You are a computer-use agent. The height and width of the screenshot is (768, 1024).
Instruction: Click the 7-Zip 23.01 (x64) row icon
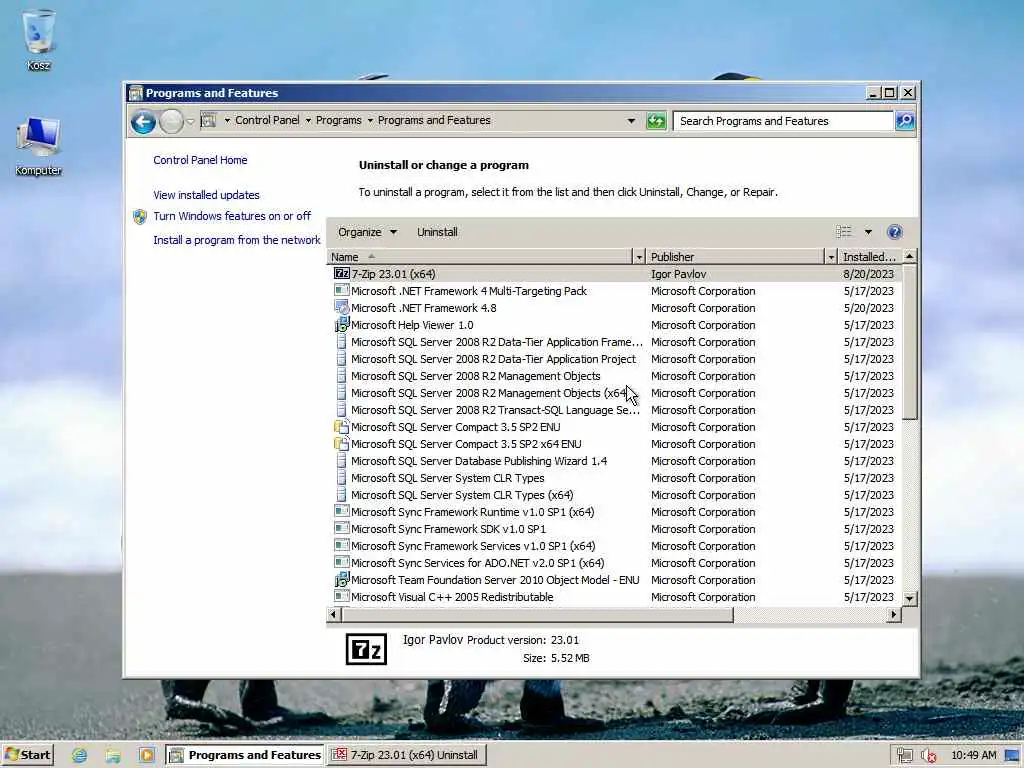[x=342, y=274]
